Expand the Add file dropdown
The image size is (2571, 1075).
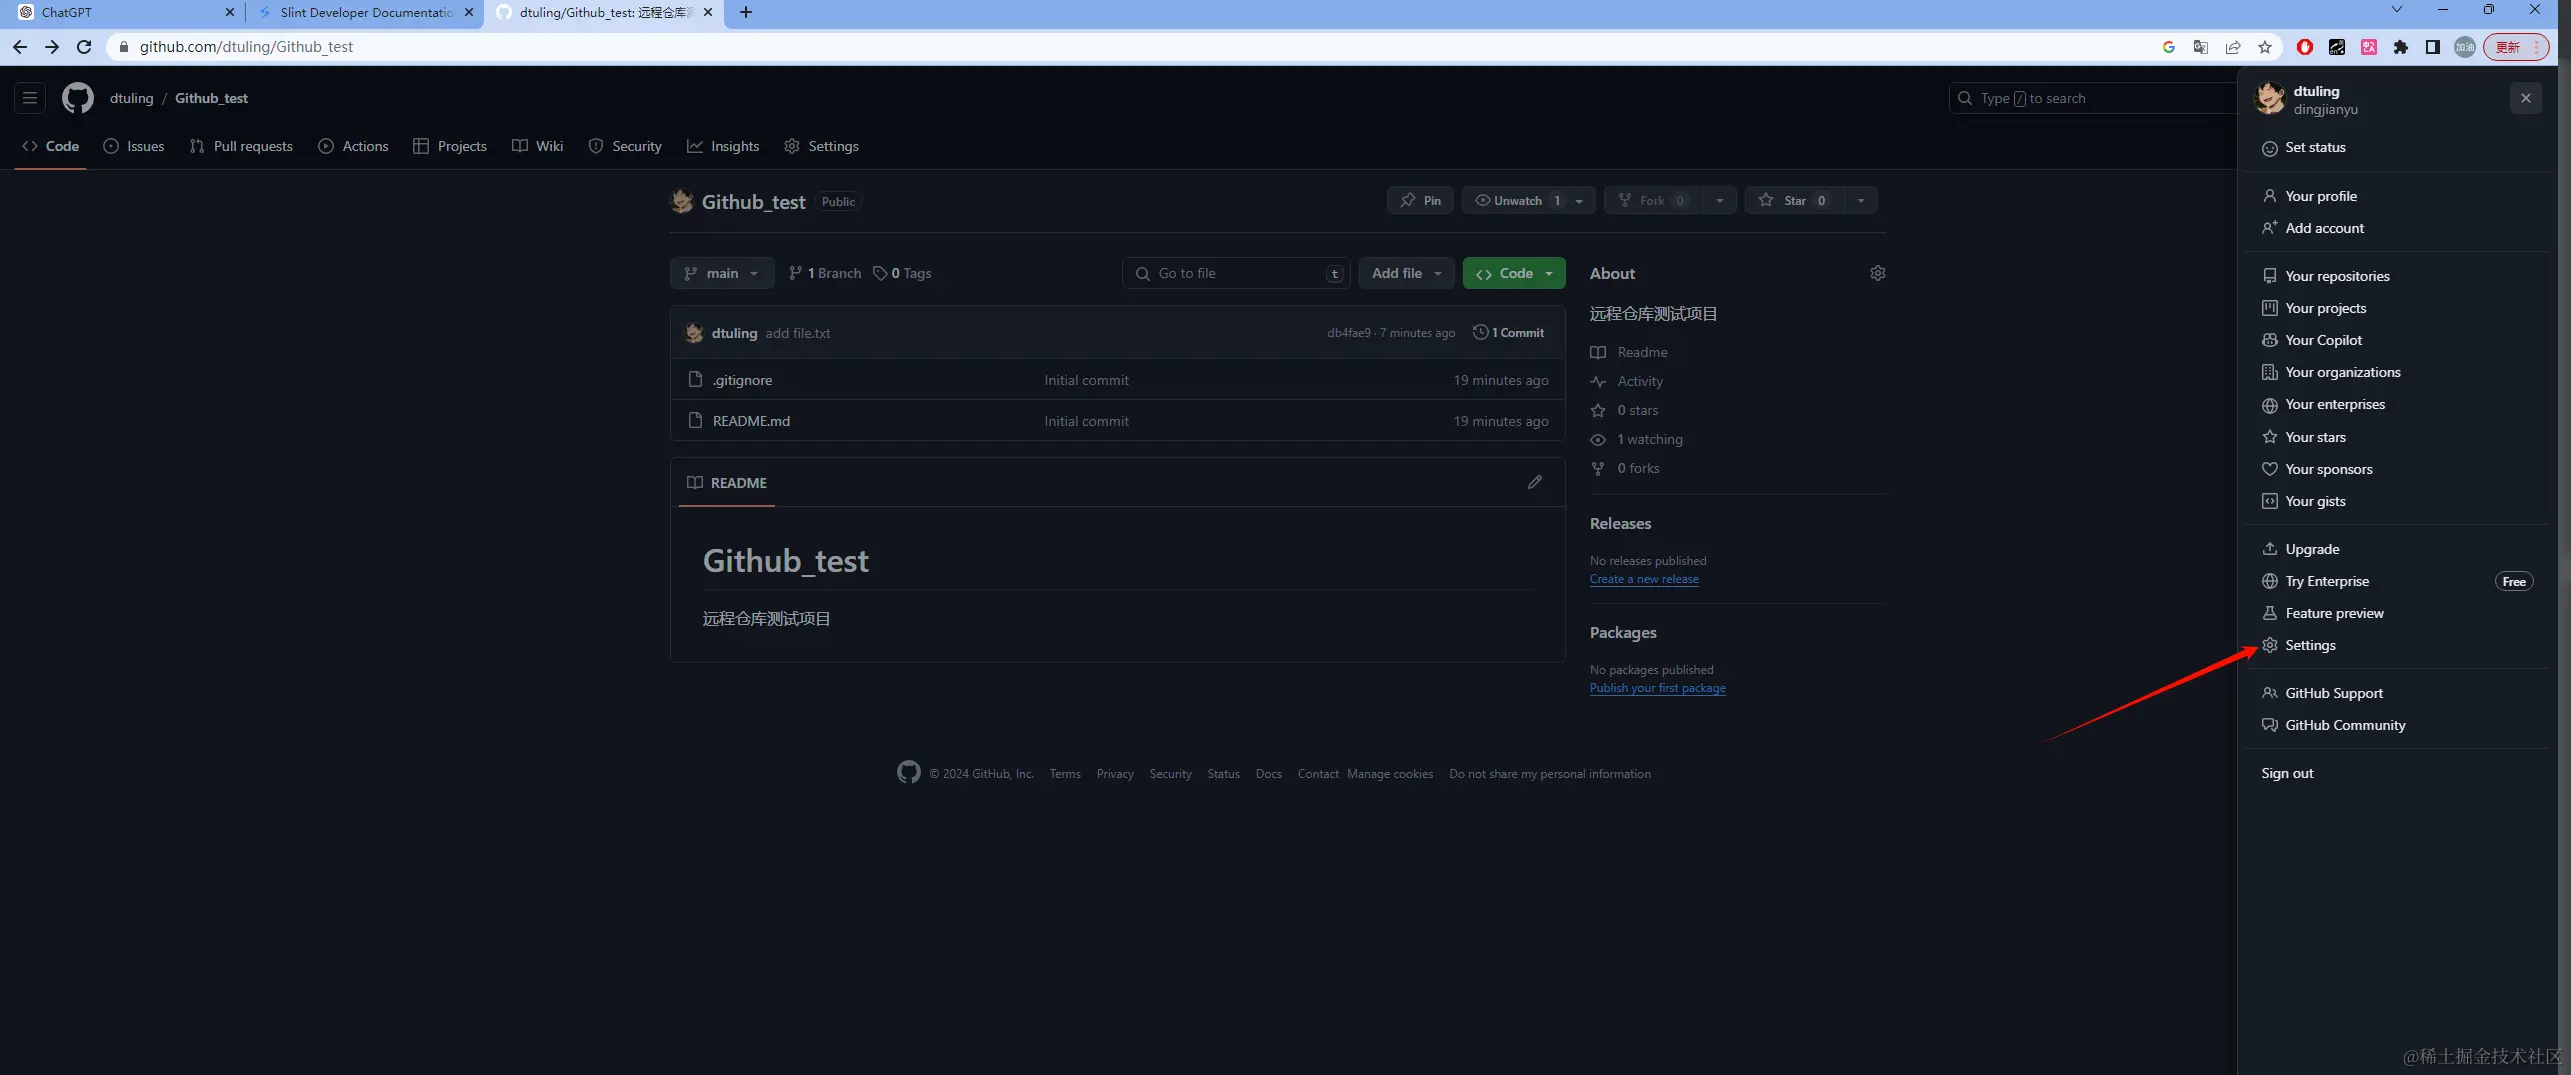[x=1406, y=273]
